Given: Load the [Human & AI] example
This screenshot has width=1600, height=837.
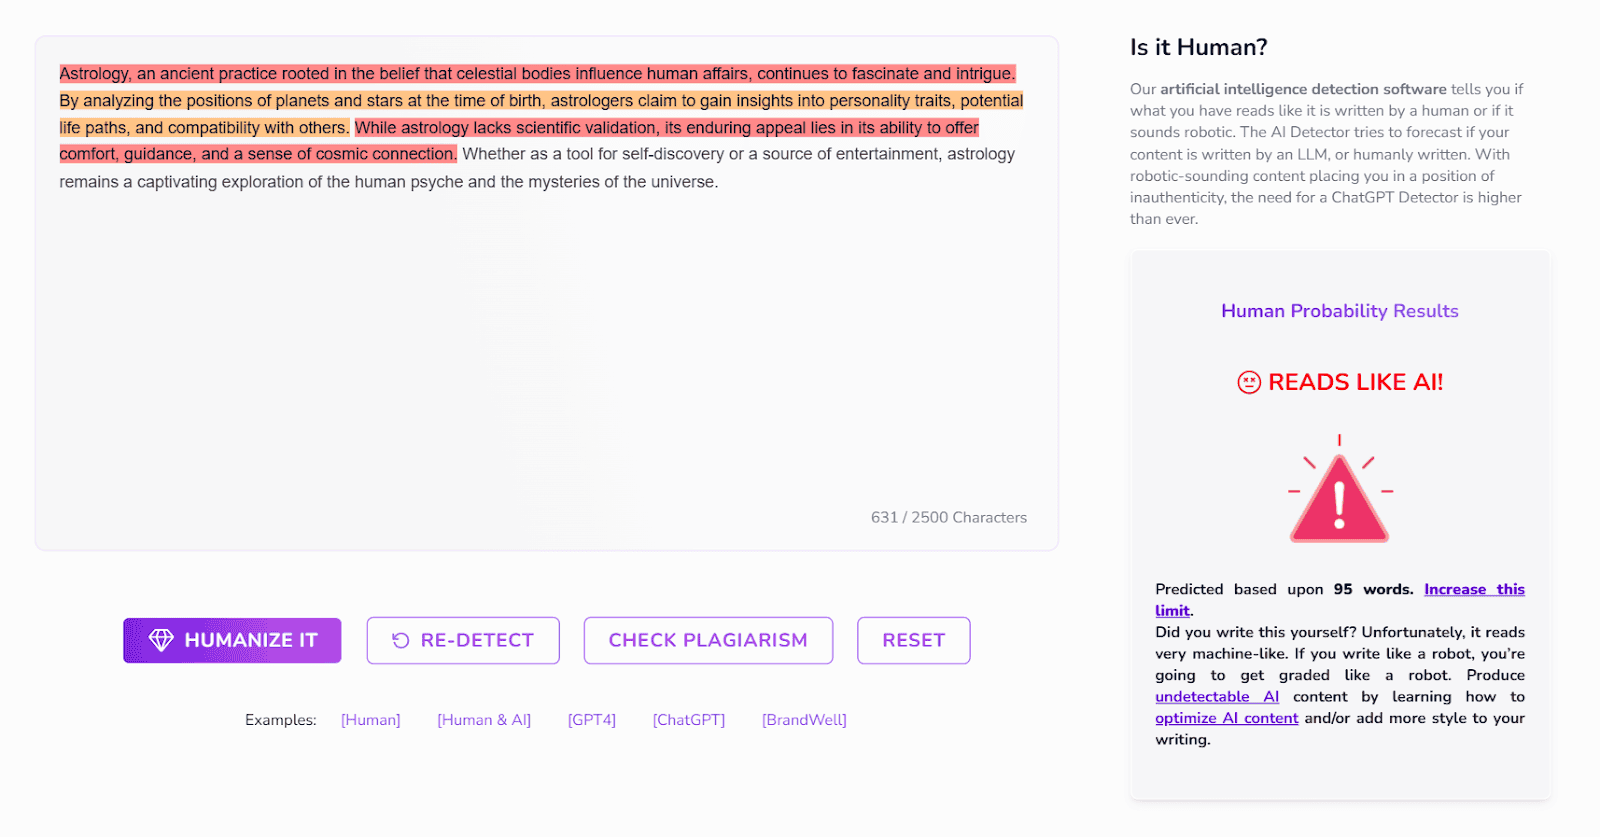Looking at the screenshot, I should (484, 720).
